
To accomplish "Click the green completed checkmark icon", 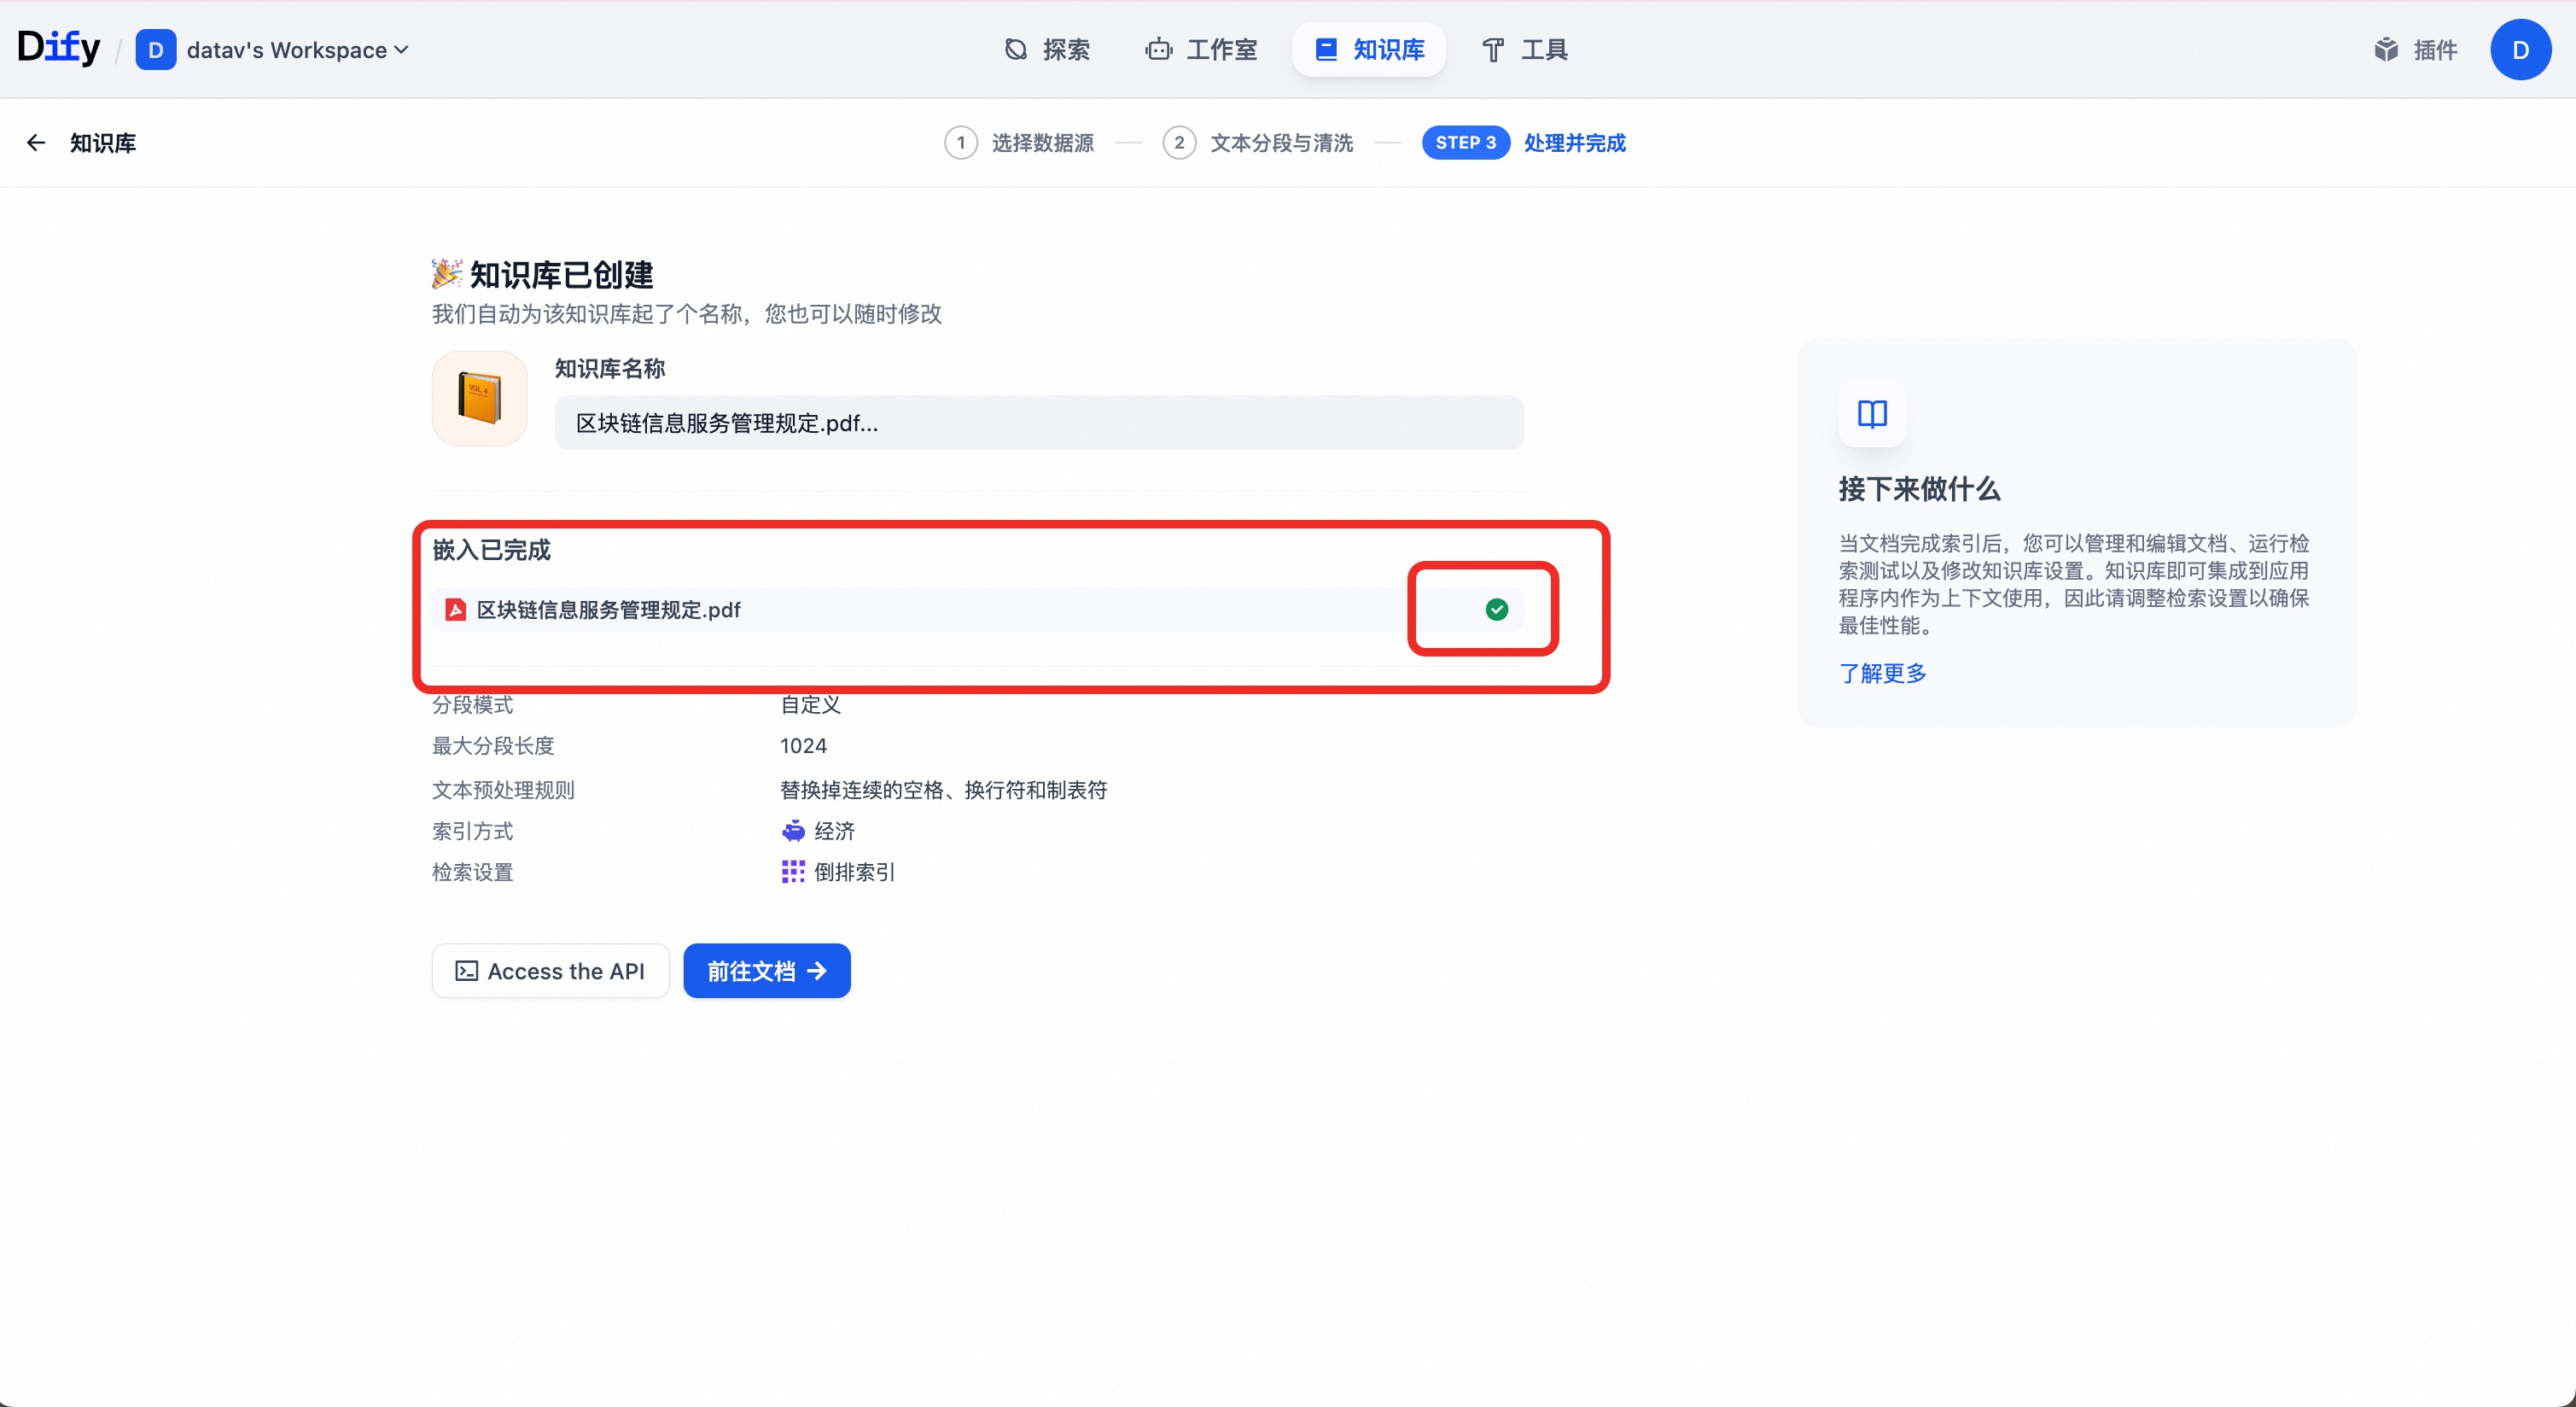I will click(x=1496, y=610).
